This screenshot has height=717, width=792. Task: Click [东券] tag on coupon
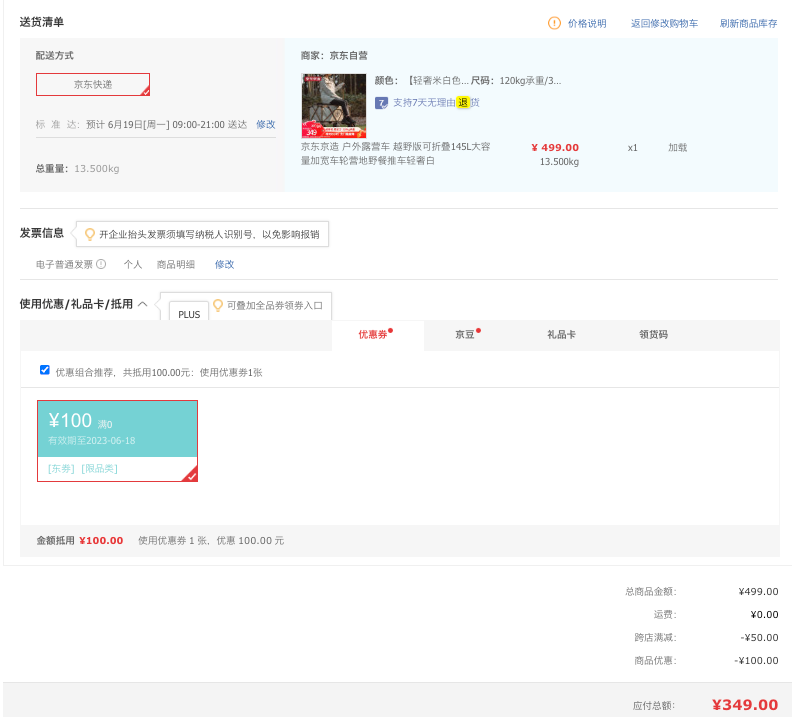tap(61, 469)
